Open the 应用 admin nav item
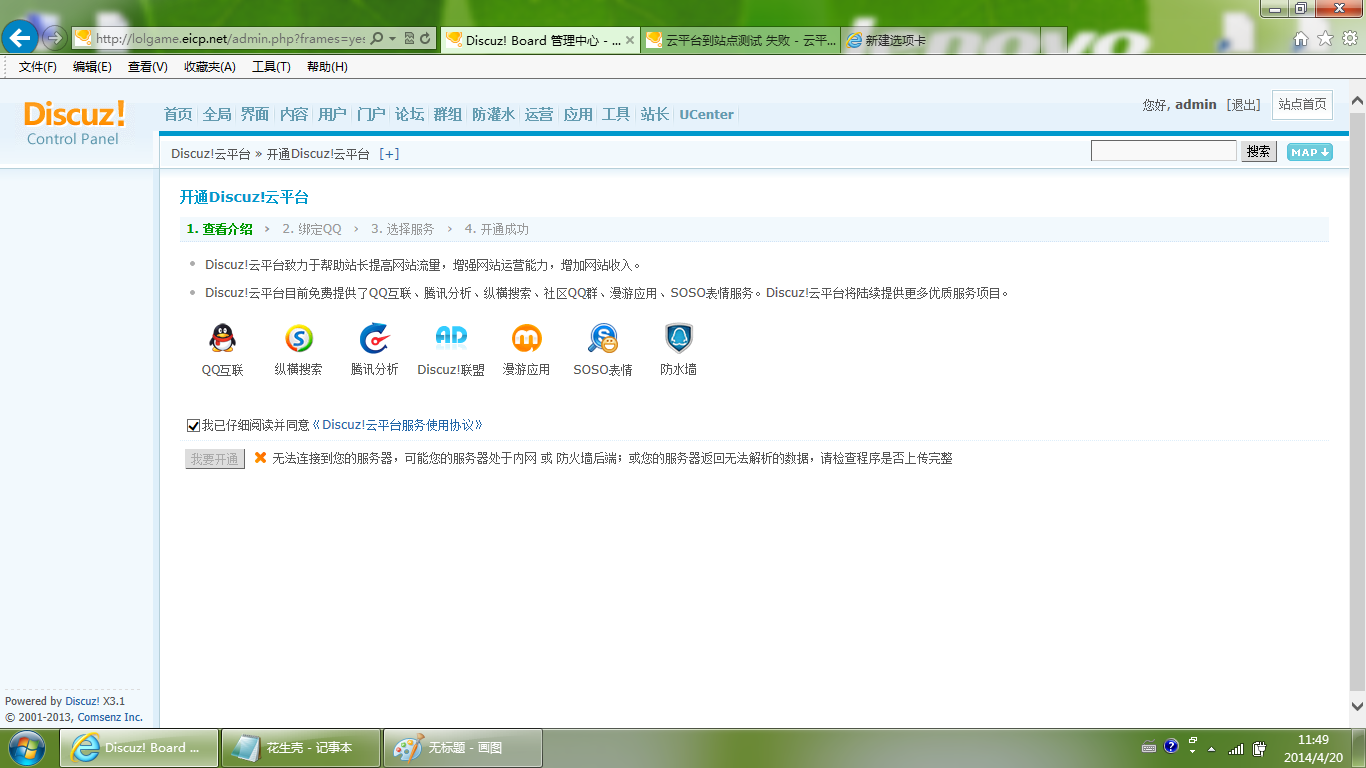The image size is (1366, 768). pyautogui.click(x=578, y=115)
